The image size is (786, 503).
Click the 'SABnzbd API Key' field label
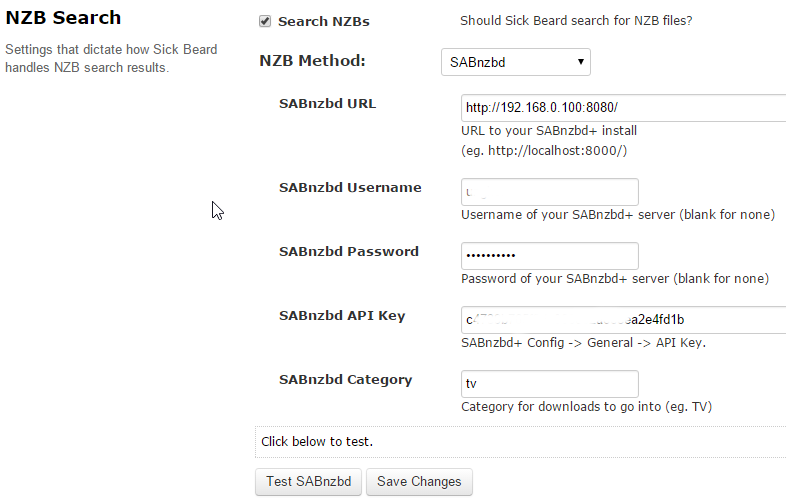[342, 315]
